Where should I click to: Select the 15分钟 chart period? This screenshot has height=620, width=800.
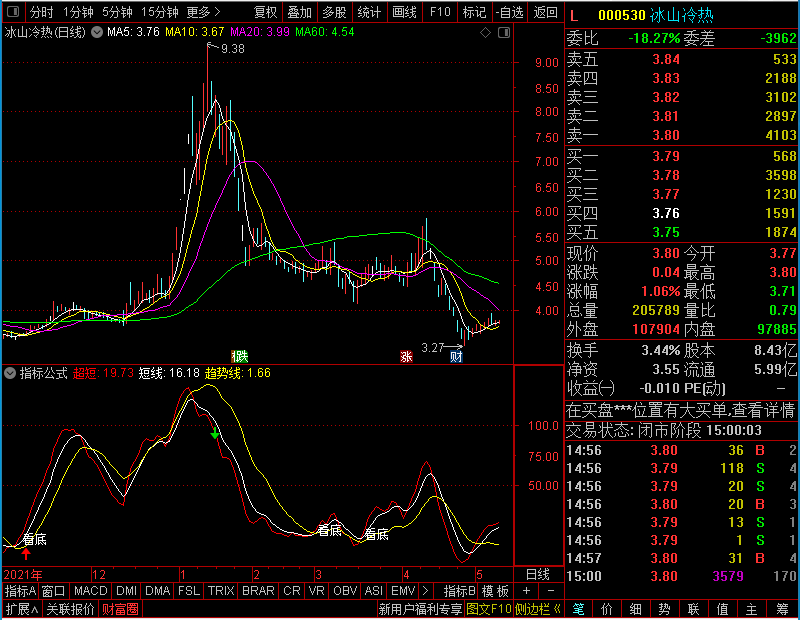(x=160, y=12)
